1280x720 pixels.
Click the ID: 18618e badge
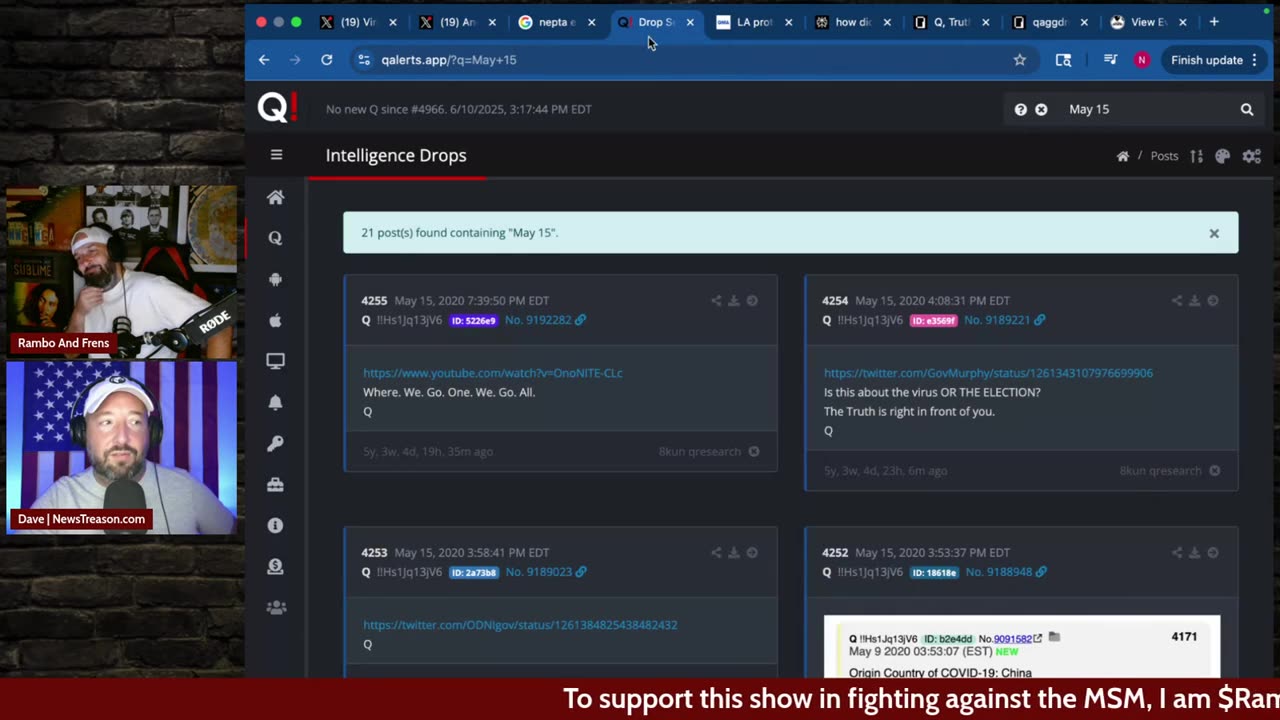(935, 572)
